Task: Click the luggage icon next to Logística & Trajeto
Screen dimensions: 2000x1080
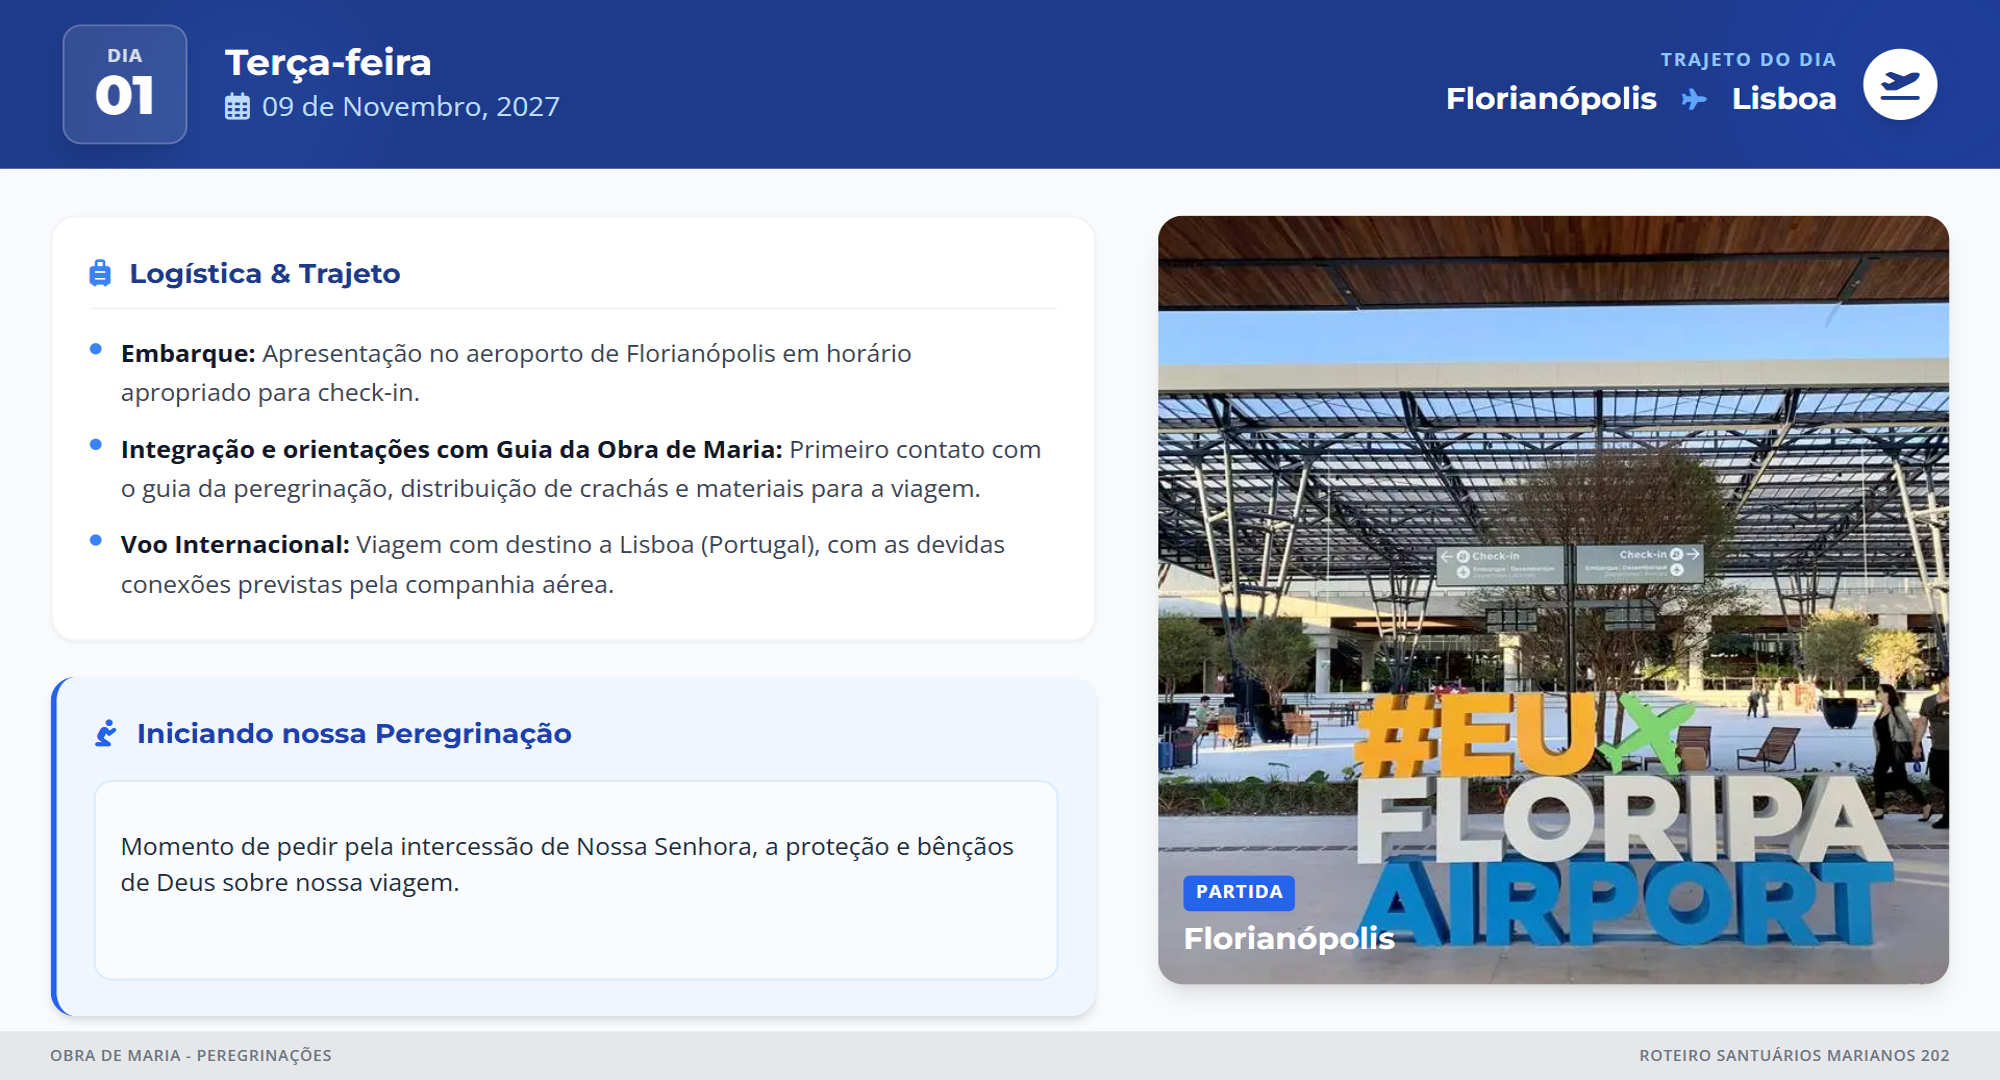Action: pos(100,273)
